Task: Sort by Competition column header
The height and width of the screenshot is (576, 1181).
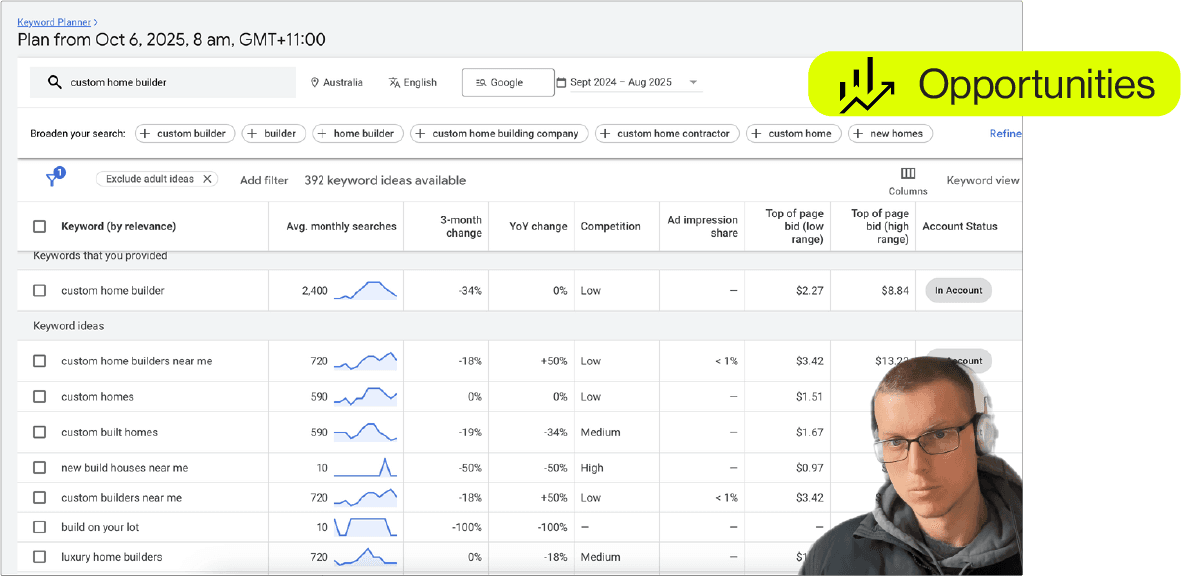Action: pyautogui.click(x=610, y=227)
